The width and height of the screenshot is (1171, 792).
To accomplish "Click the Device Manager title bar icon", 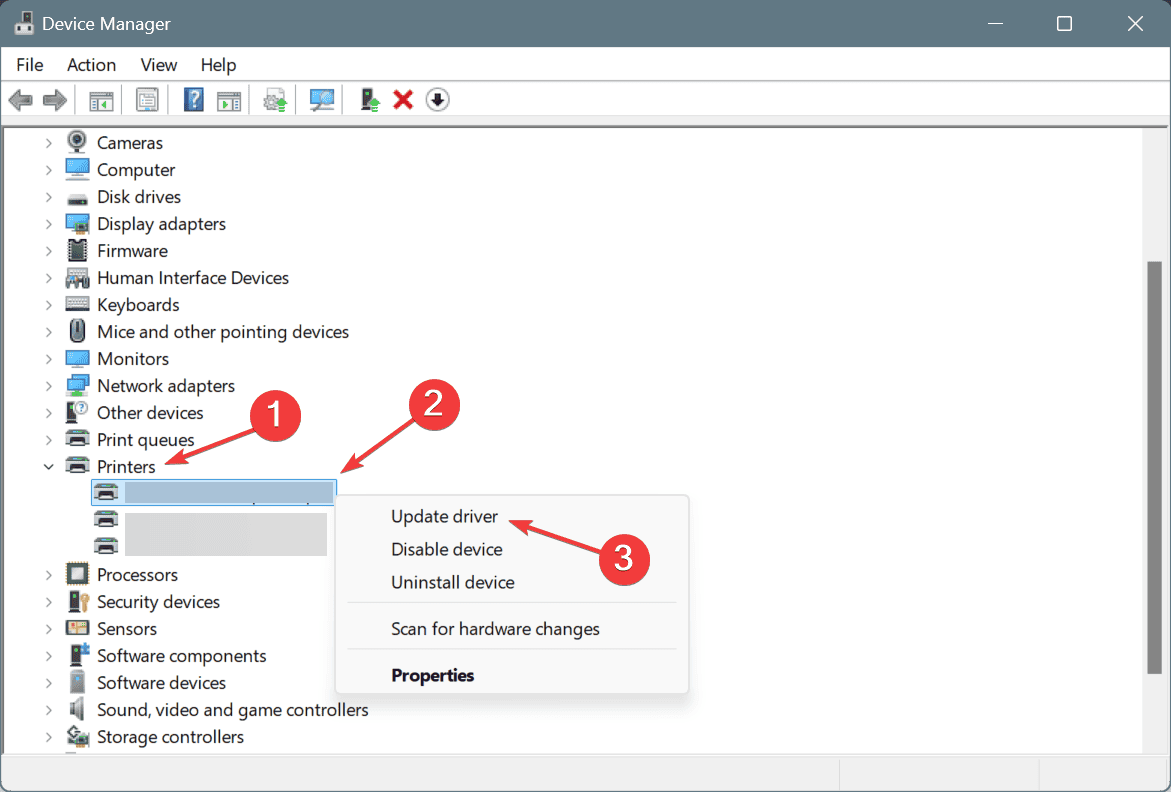I will [x=25, y=23].
